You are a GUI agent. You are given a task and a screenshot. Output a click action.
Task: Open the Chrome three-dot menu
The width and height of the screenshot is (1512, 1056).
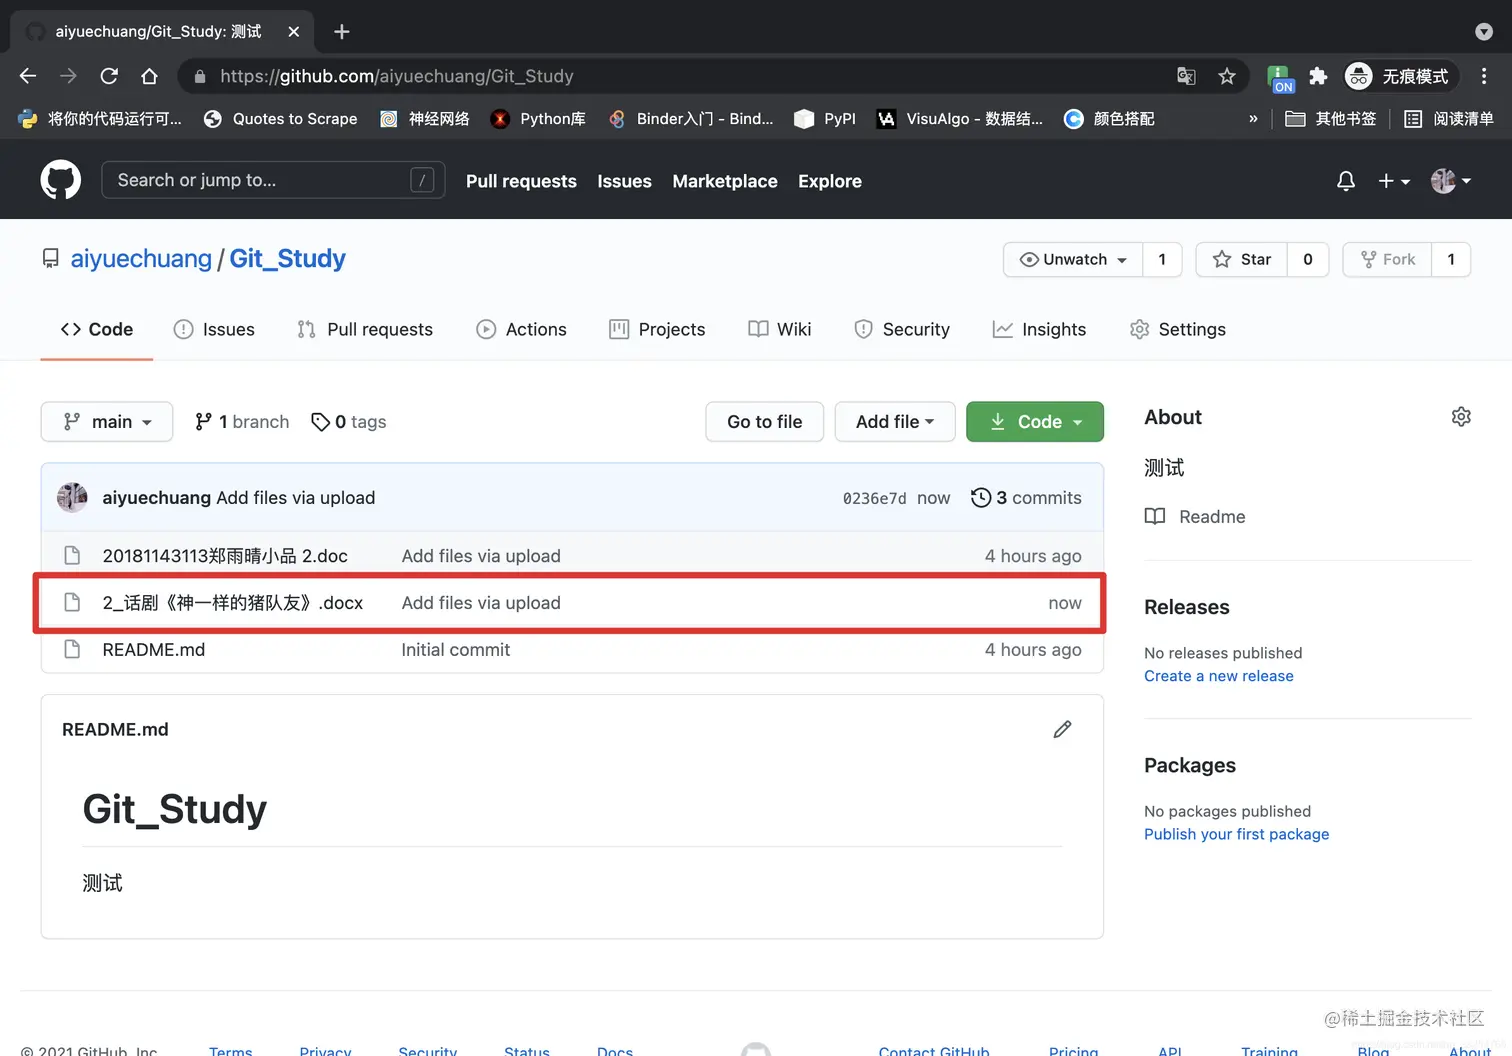point(1484,76)
